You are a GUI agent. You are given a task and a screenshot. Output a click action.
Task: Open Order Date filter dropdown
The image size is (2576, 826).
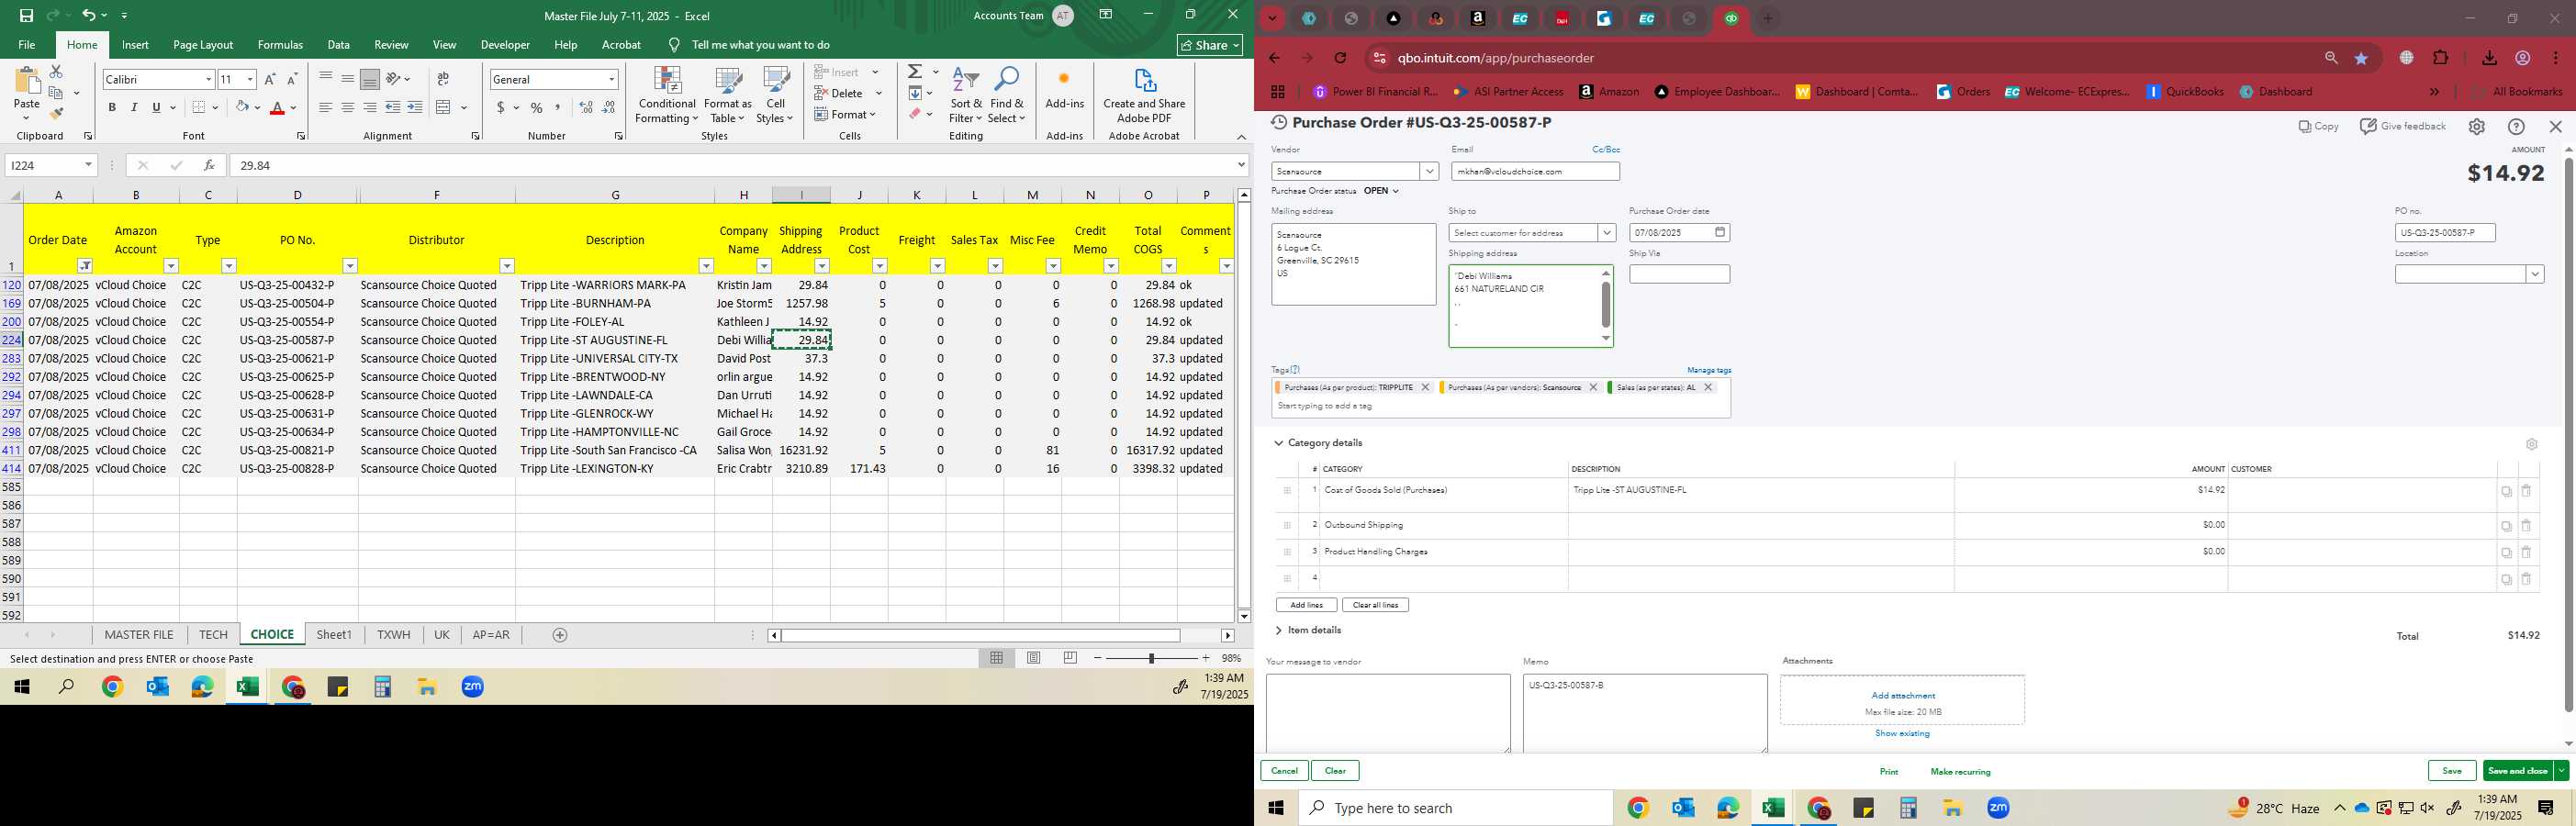coord(85,266)
